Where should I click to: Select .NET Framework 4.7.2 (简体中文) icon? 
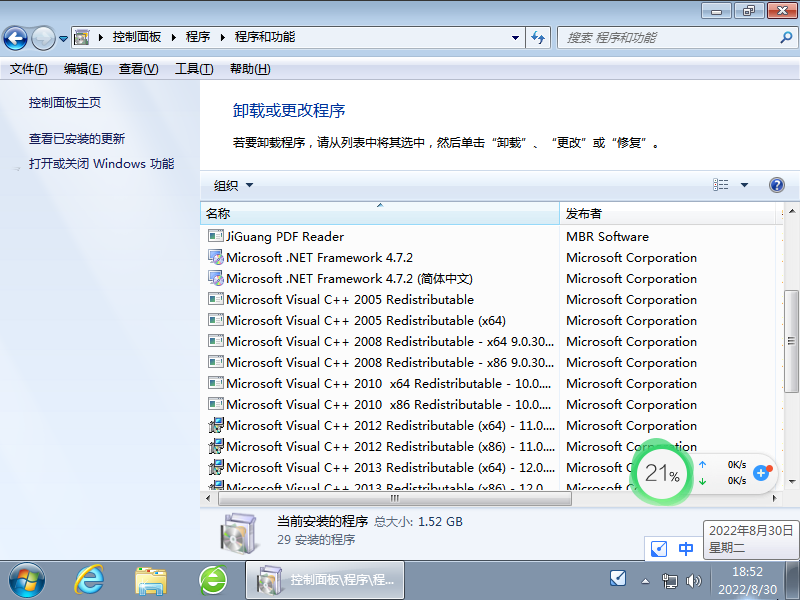coord(216,278)
